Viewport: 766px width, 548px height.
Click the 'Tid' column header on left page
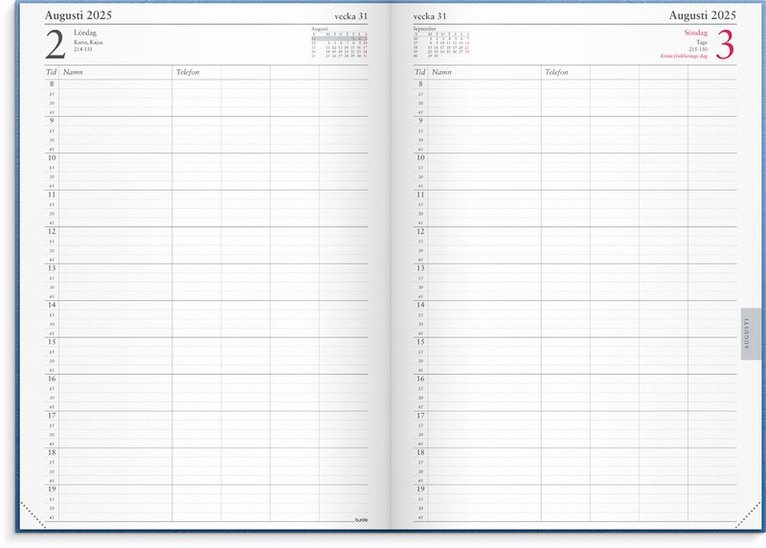coord(51,72)
